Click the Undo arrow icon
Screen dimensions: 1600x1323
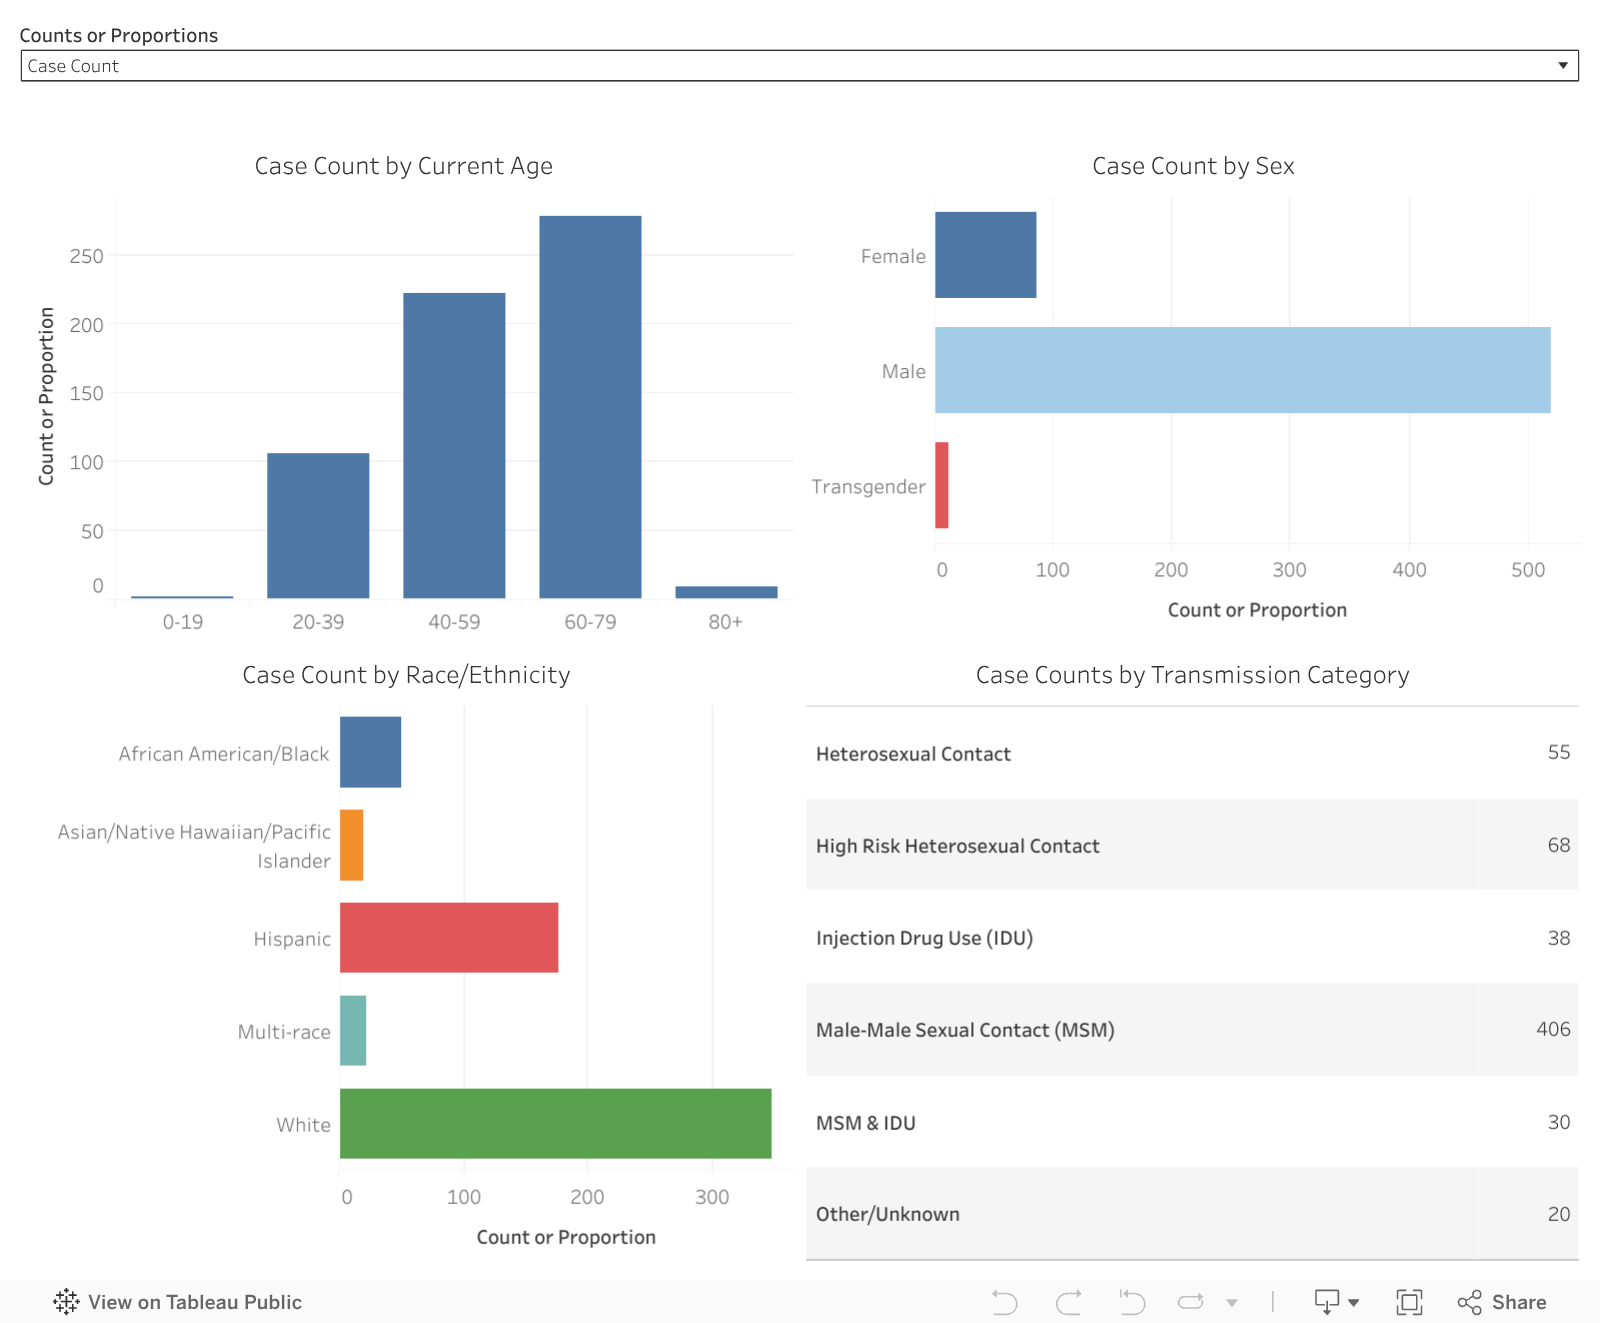click(x=1004, y=1302)
